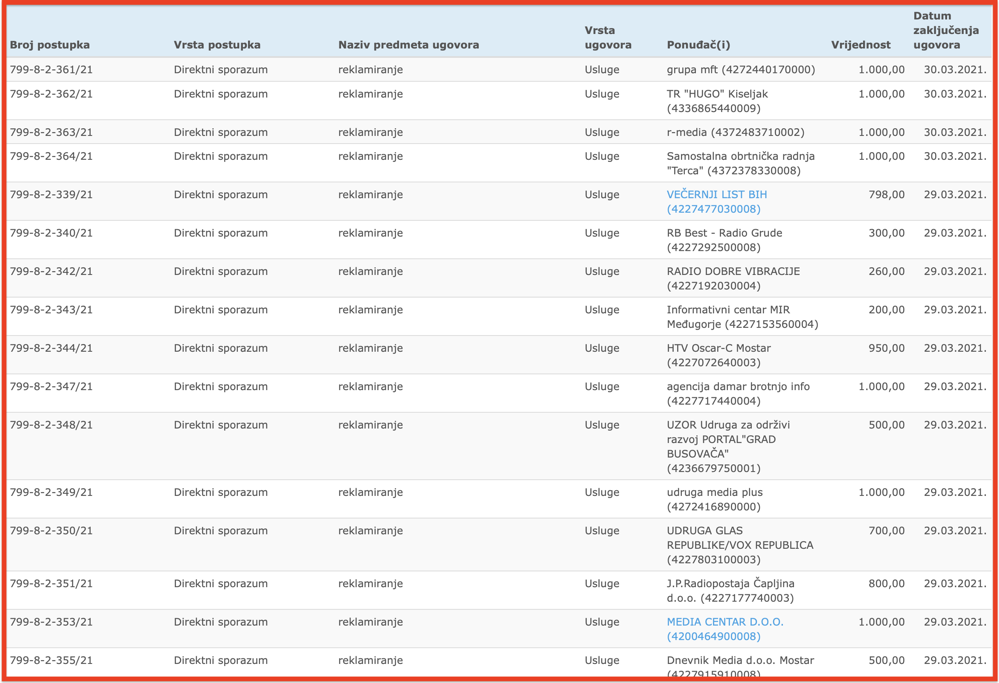Sort by the Vrijednost column header
The height and width of the screenshot is (683, 999).
(861, 45)
